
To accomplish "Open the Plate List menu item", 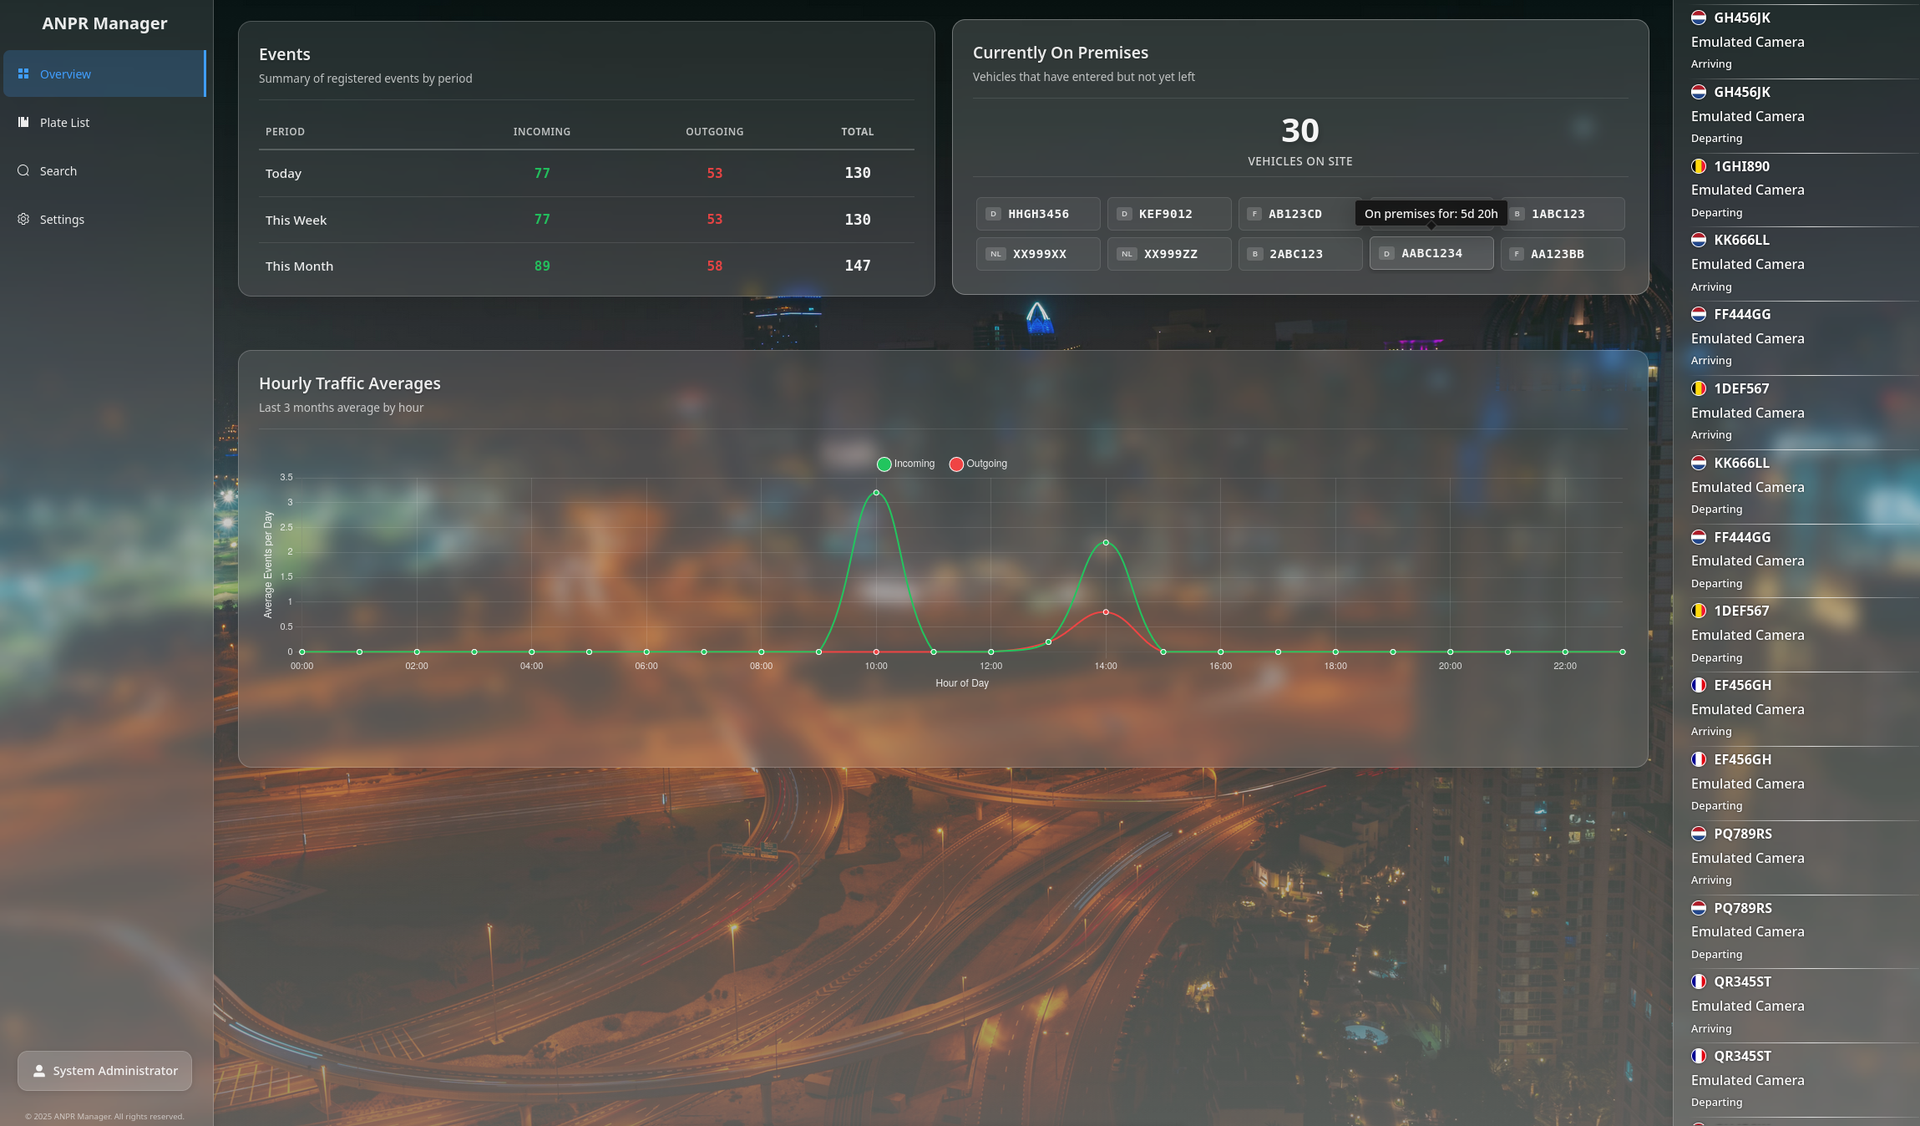I will point(65,122).
